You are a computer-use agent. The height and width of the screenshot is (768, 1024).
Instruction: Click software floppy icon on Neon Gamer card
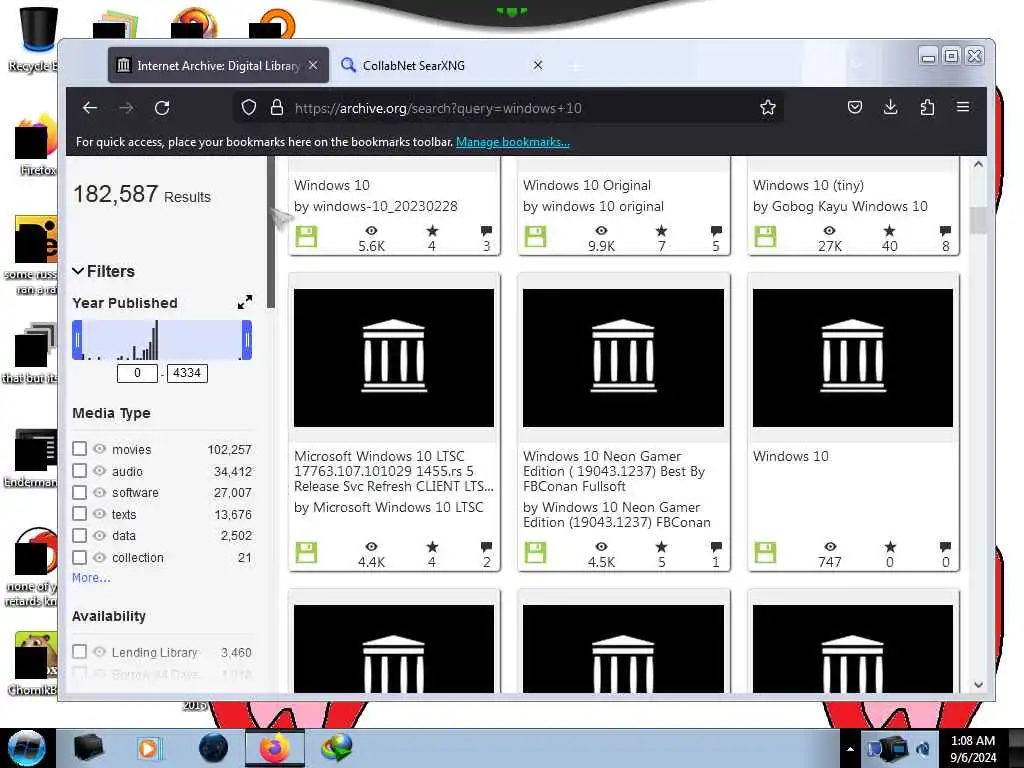pos(536,552)
